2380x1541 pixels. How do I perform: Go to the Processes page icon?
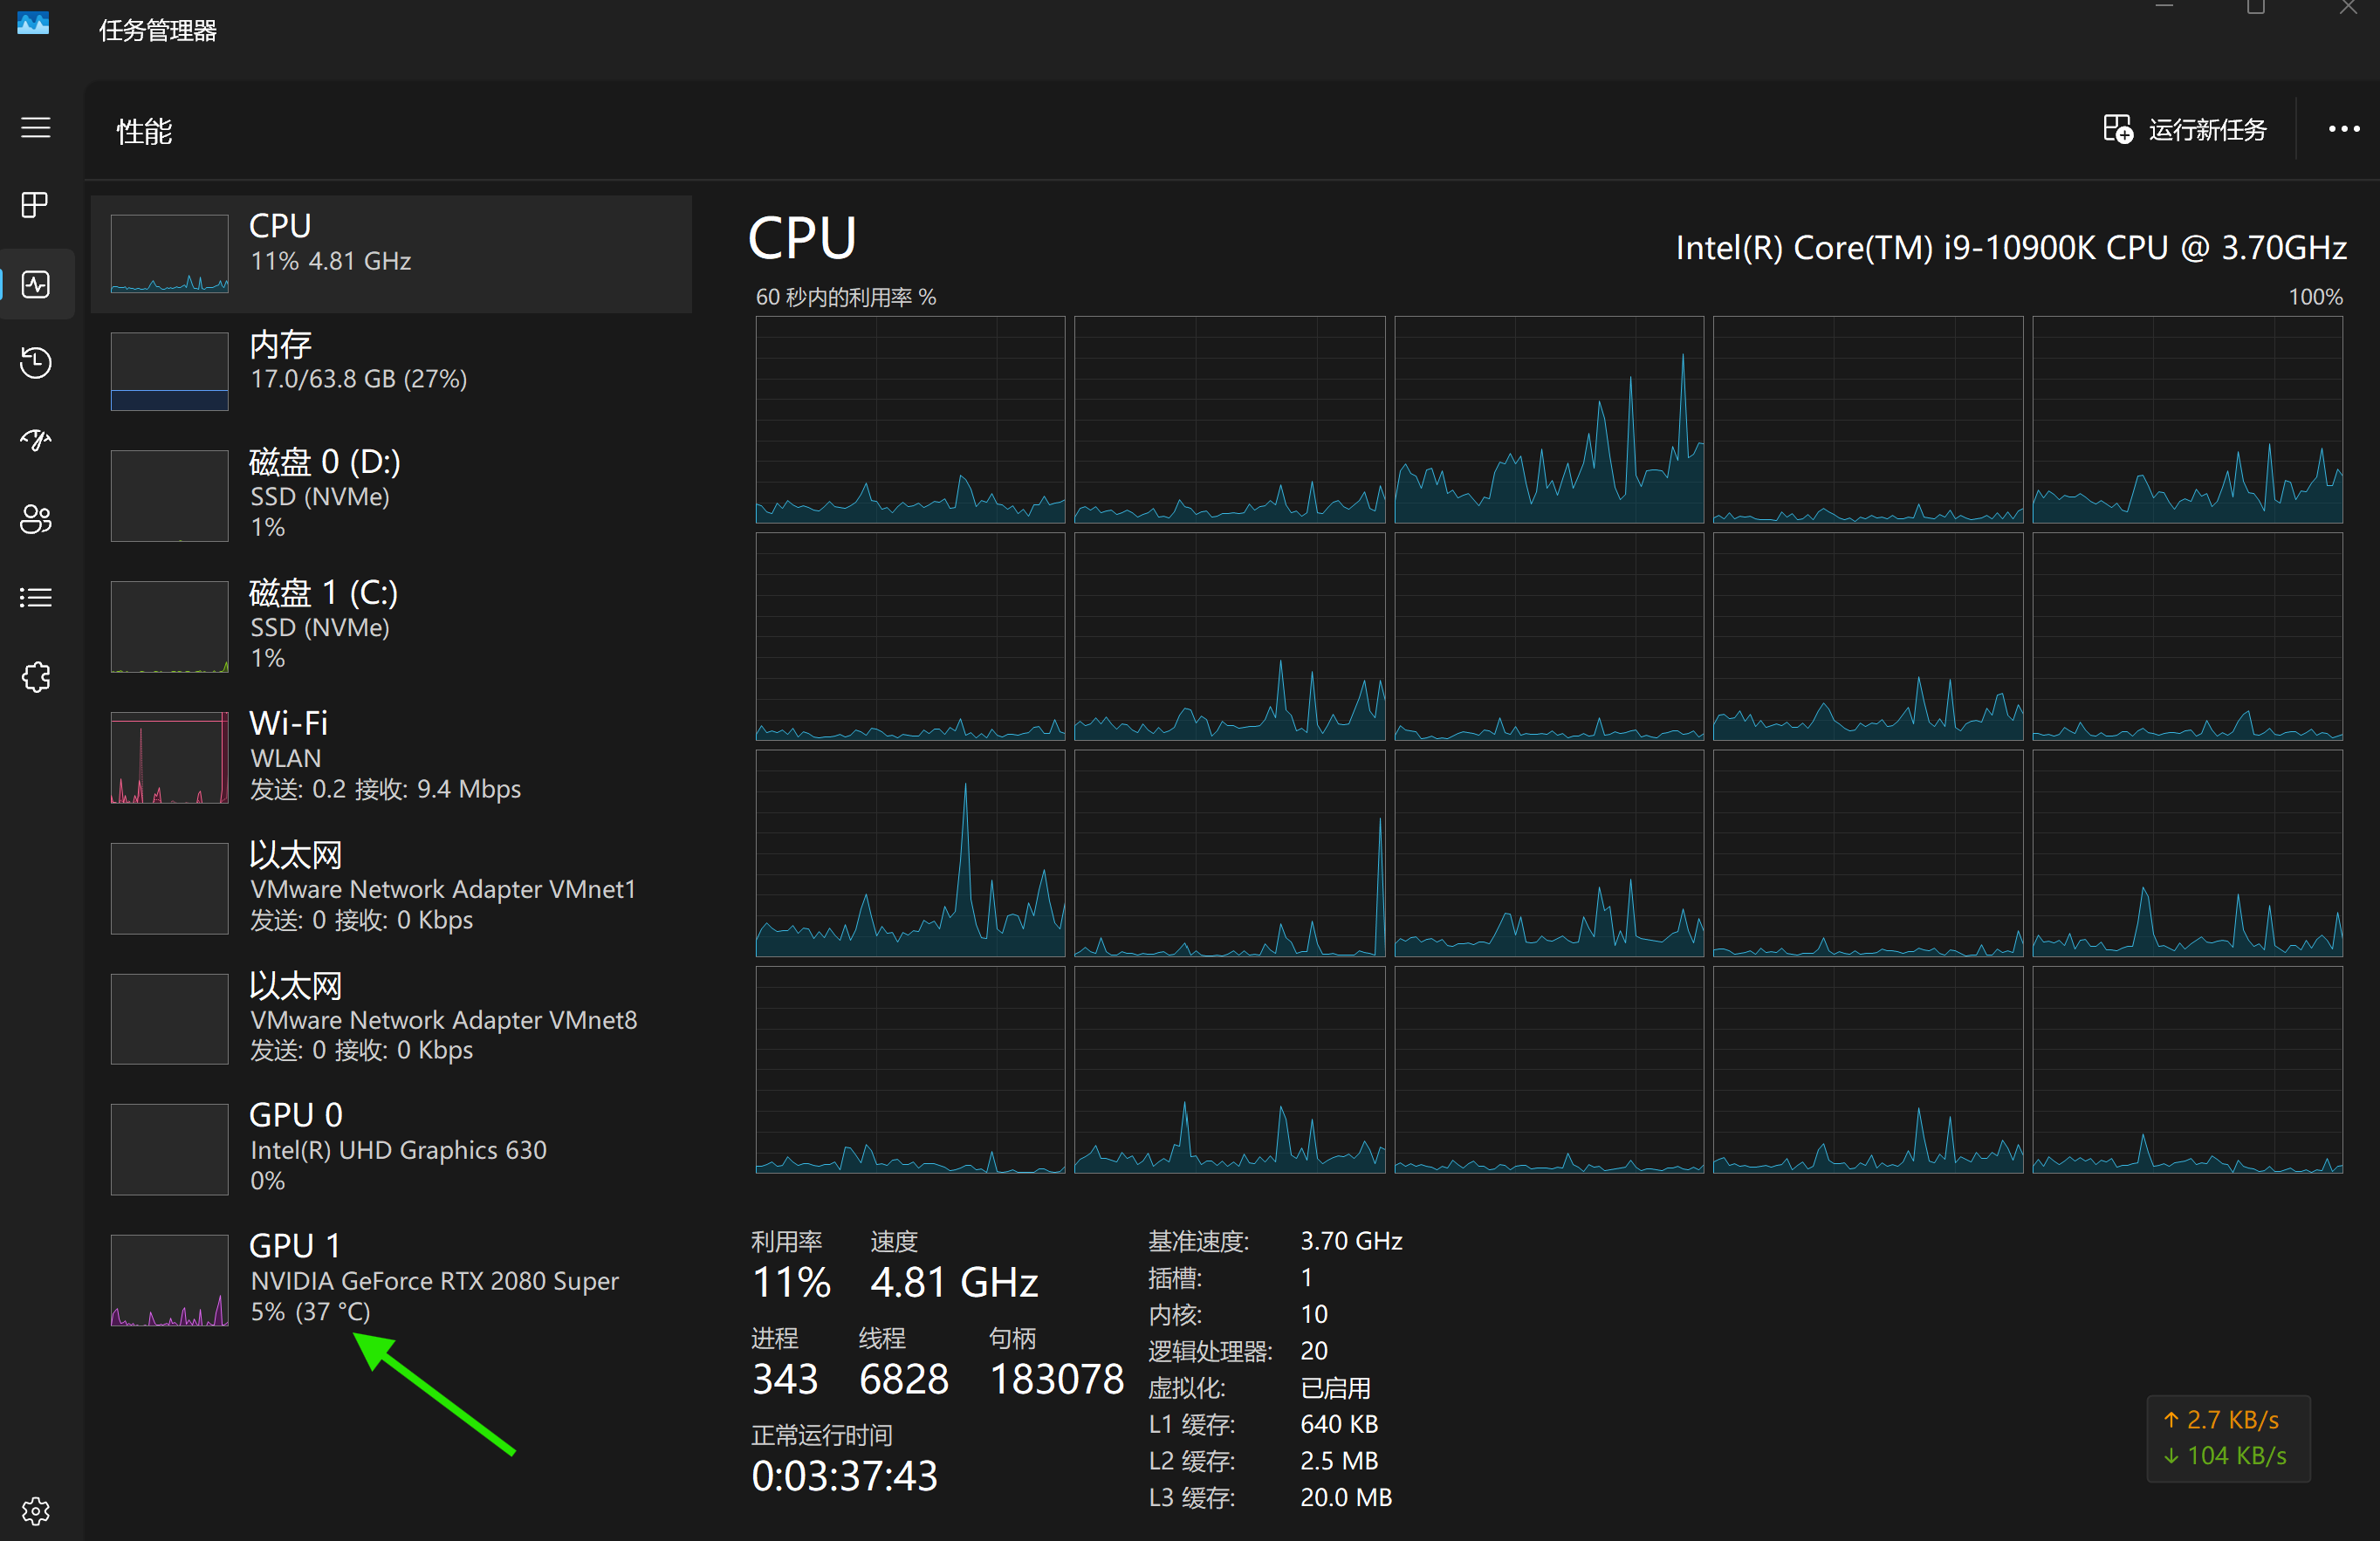36,205
